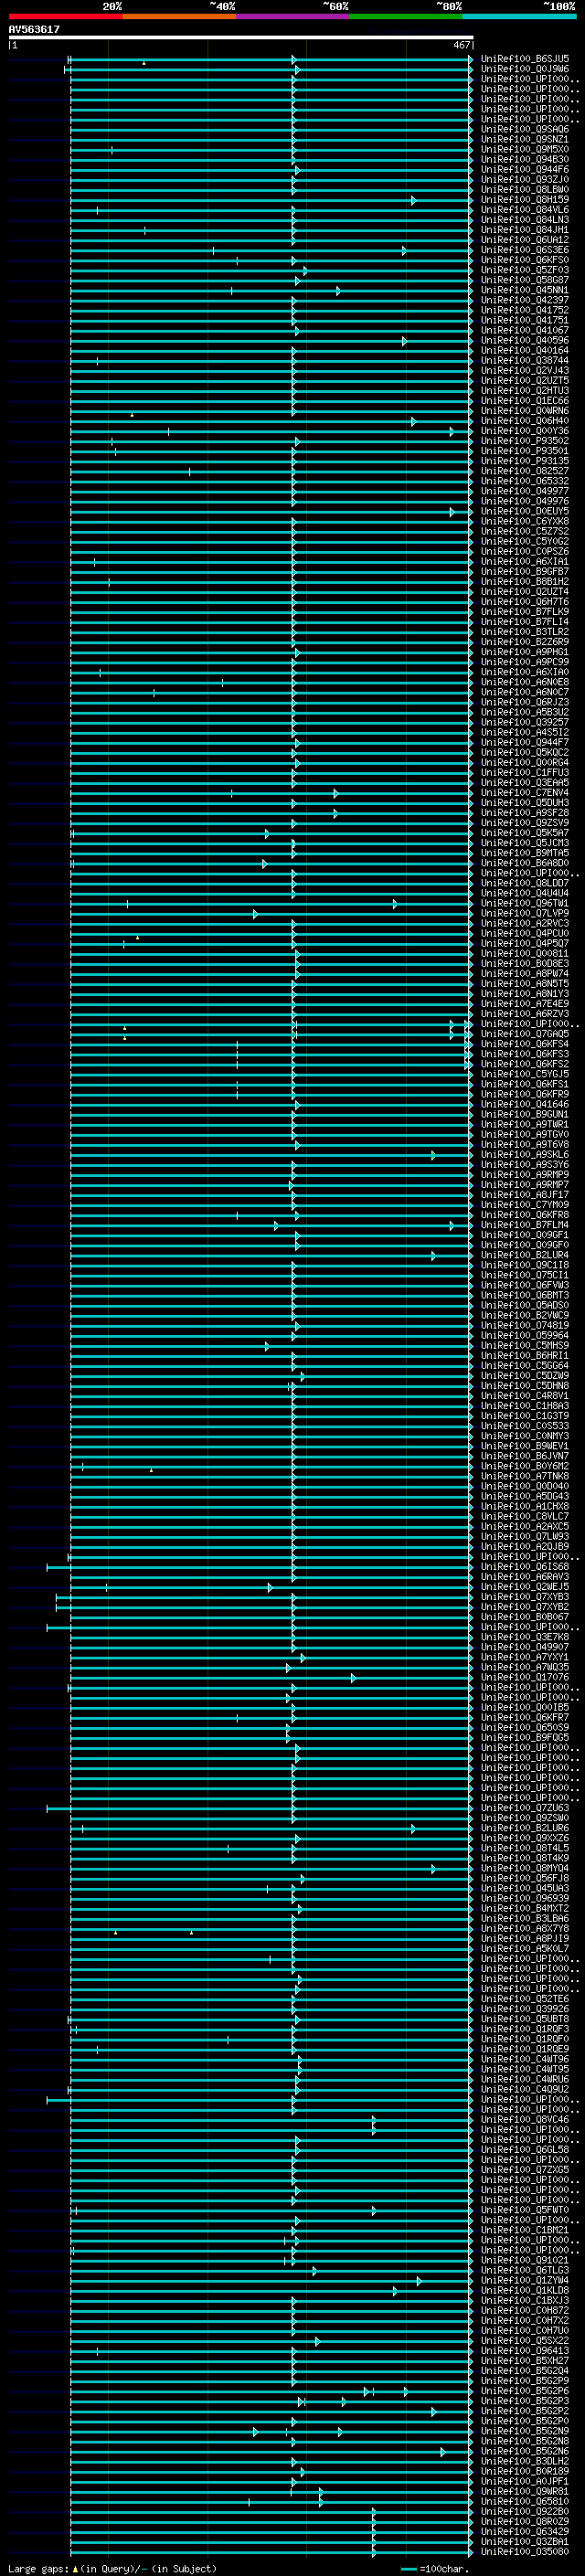Select the UniRef100_Q96TW1 entry

coord(525,903)
